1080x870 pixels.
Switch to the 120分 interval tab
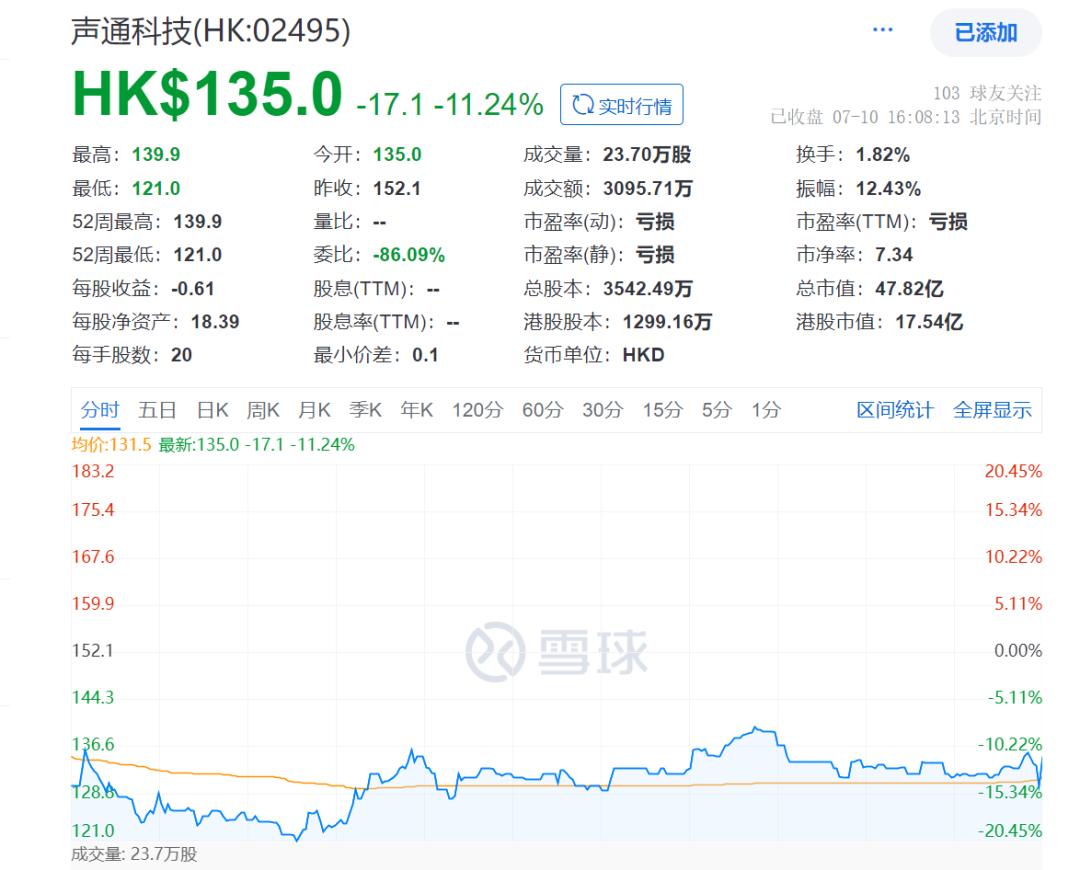pyautogui.click(x=476, y=410)
